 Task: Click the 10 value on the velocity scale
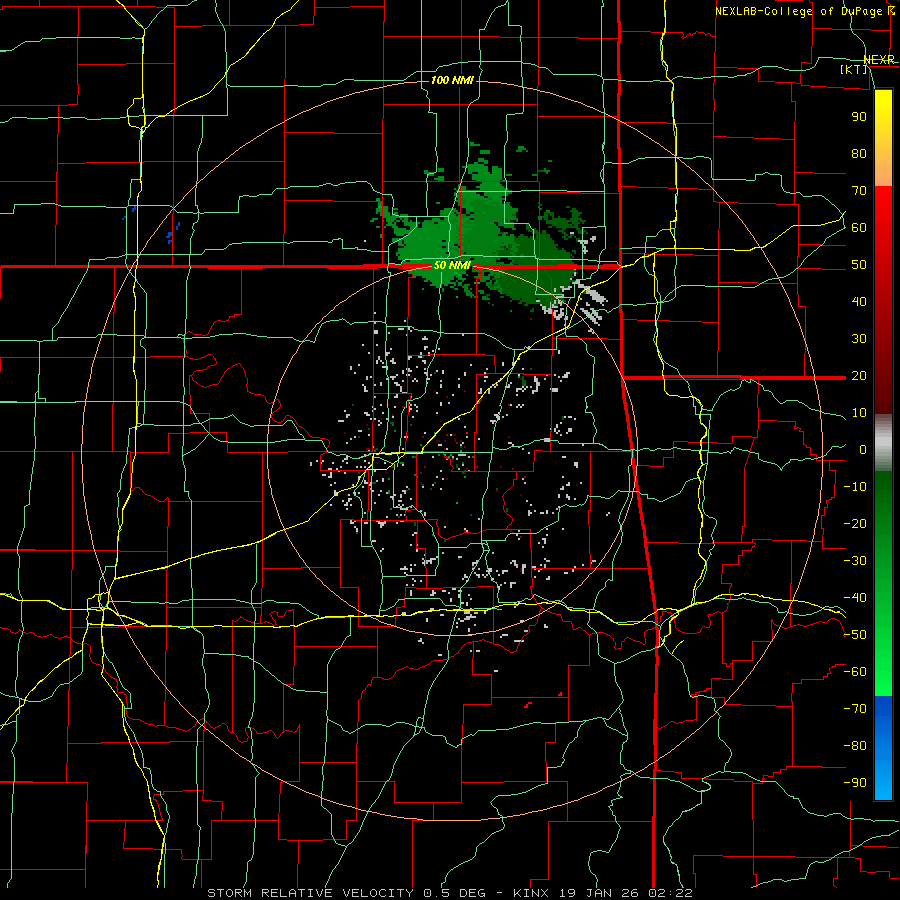859,413
